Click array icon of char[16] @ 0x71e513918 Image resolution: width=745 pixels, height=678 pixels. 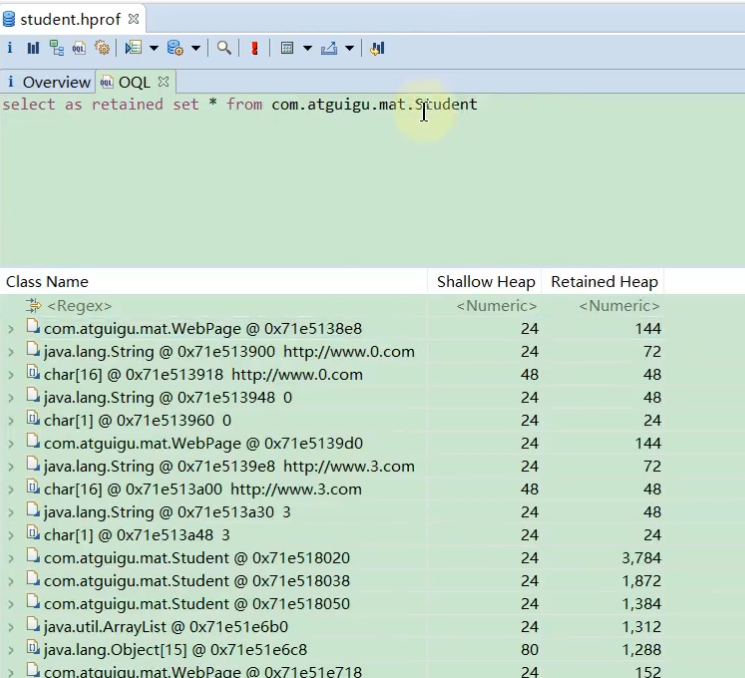[x=33, y=372]
